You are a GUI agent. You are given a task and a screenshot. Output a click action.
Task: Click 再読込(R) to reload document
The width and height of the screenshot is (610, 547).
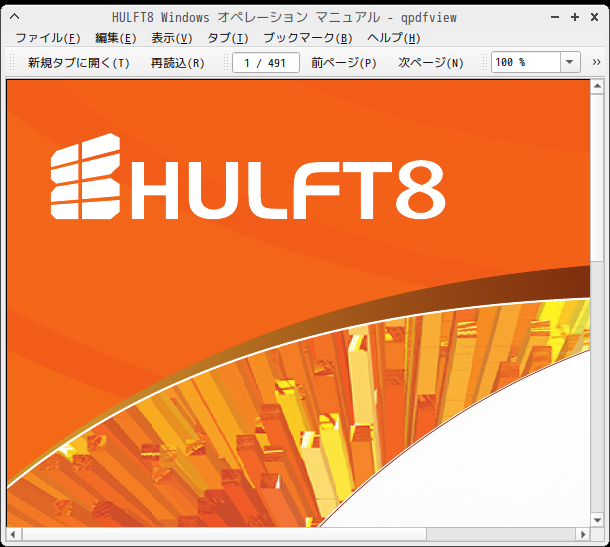177,63
